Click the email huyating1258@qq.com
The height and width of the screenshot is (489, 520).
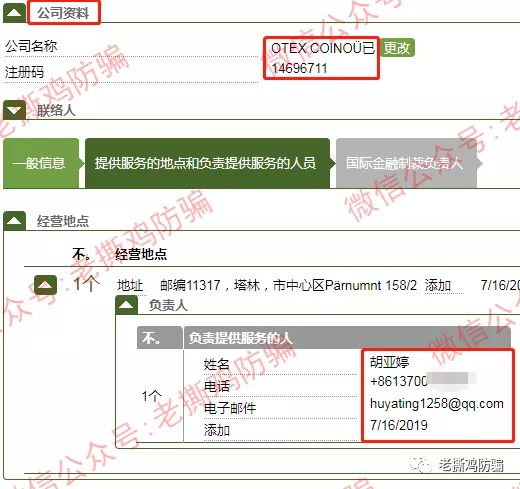click(437, 404)
